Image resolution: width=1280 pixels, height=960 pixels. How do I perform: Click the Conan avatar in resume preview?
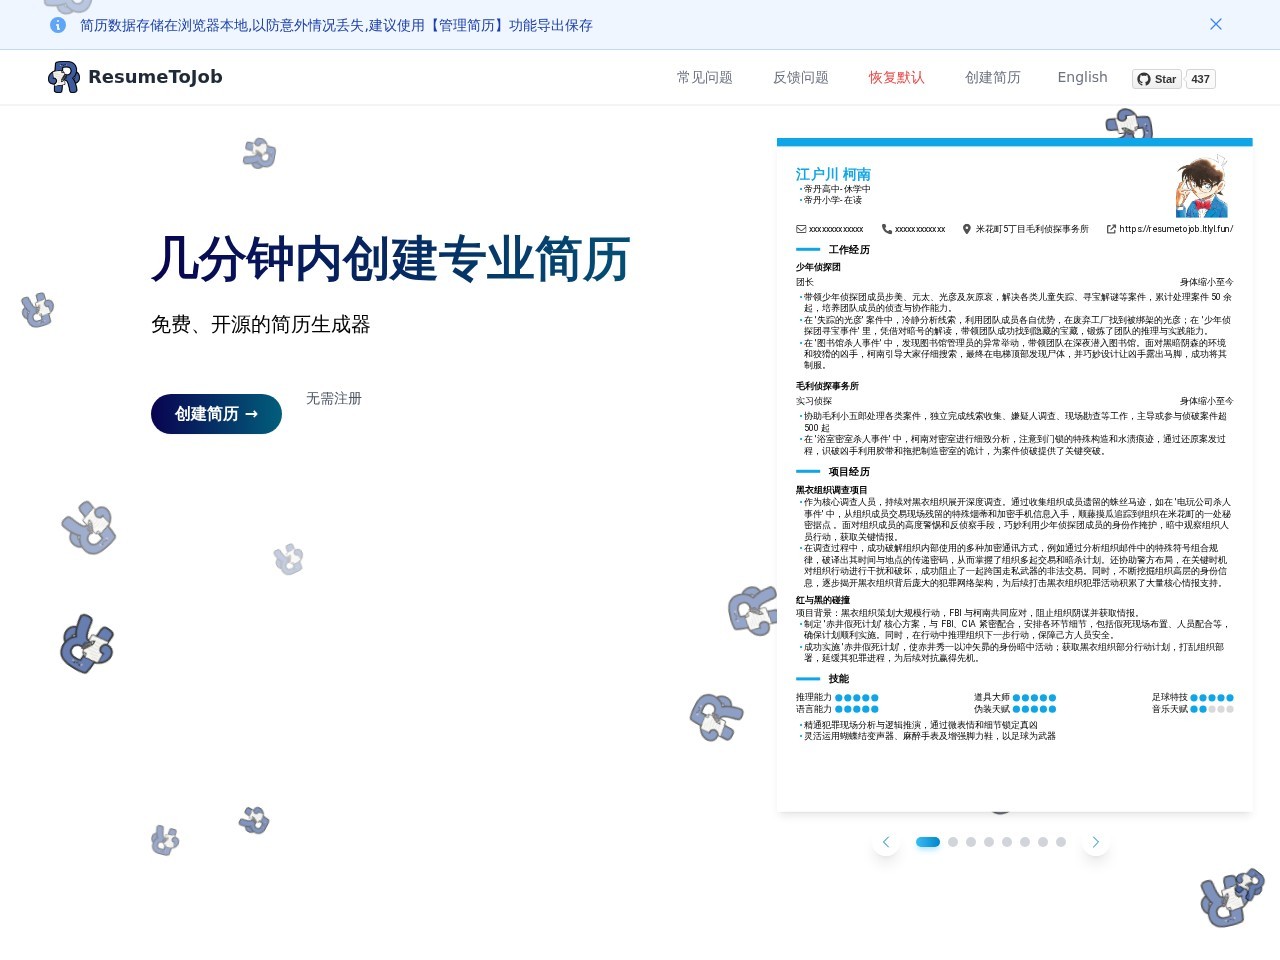coord(1202,186)
